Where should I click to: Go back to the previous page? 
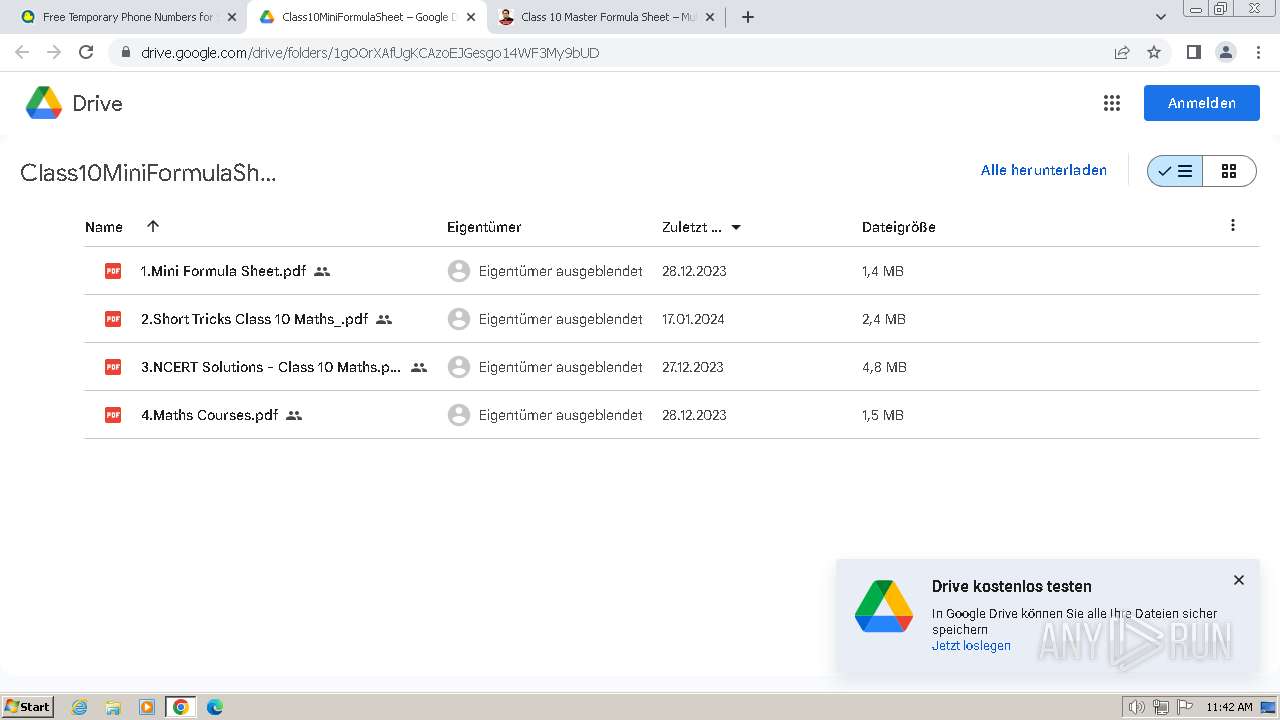click(22, 52)
